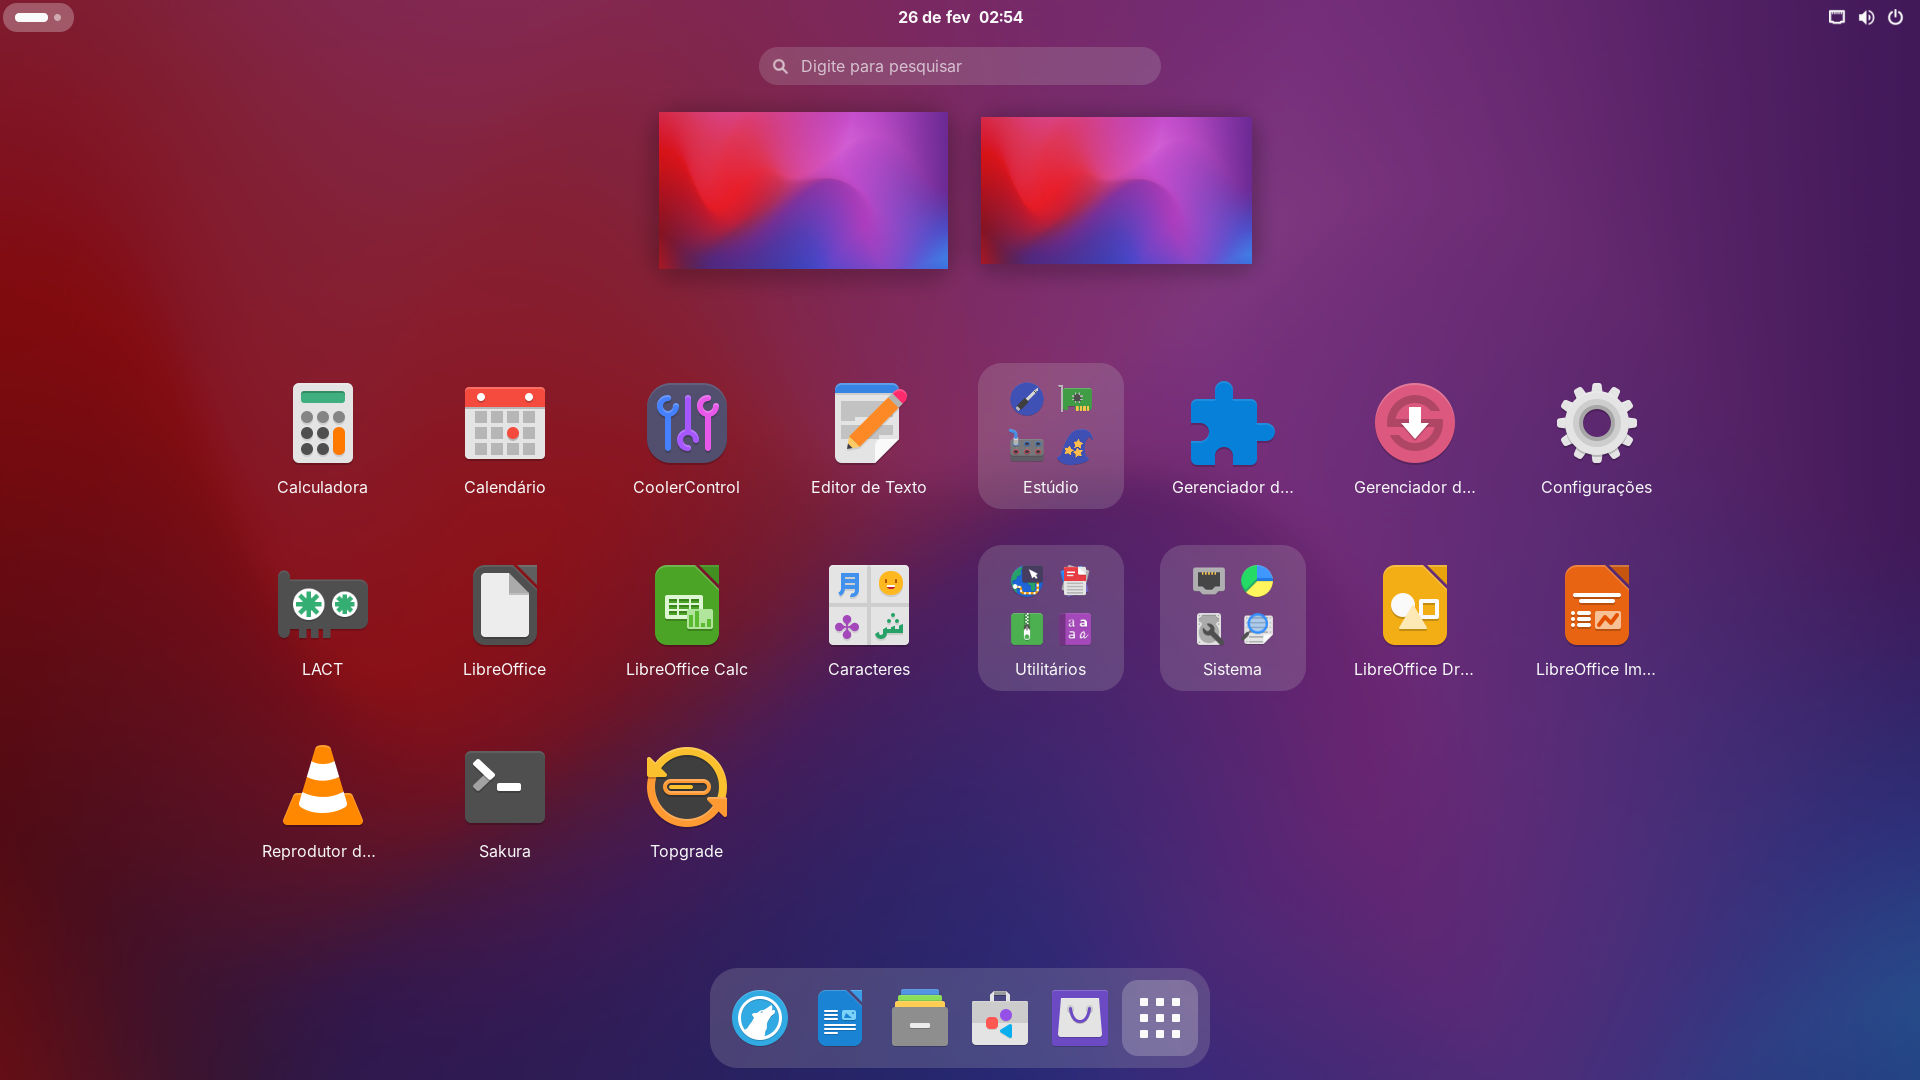The width and height of the screenshot is (1920, 1080).
Task: Expand the Utilitários app folder
Action: [x=1050, y=618]
